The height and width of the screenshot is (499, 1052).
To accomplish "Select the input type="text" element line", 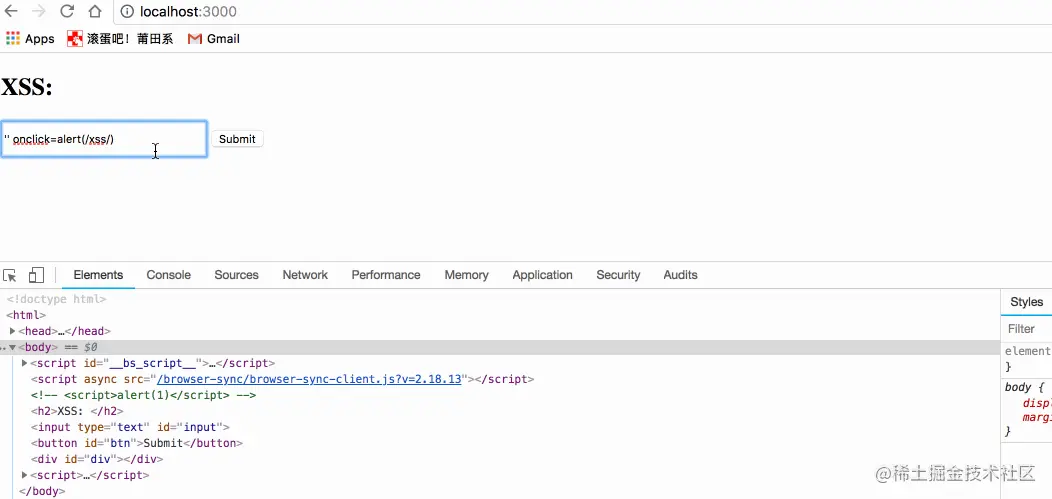I will click(130, 427).
